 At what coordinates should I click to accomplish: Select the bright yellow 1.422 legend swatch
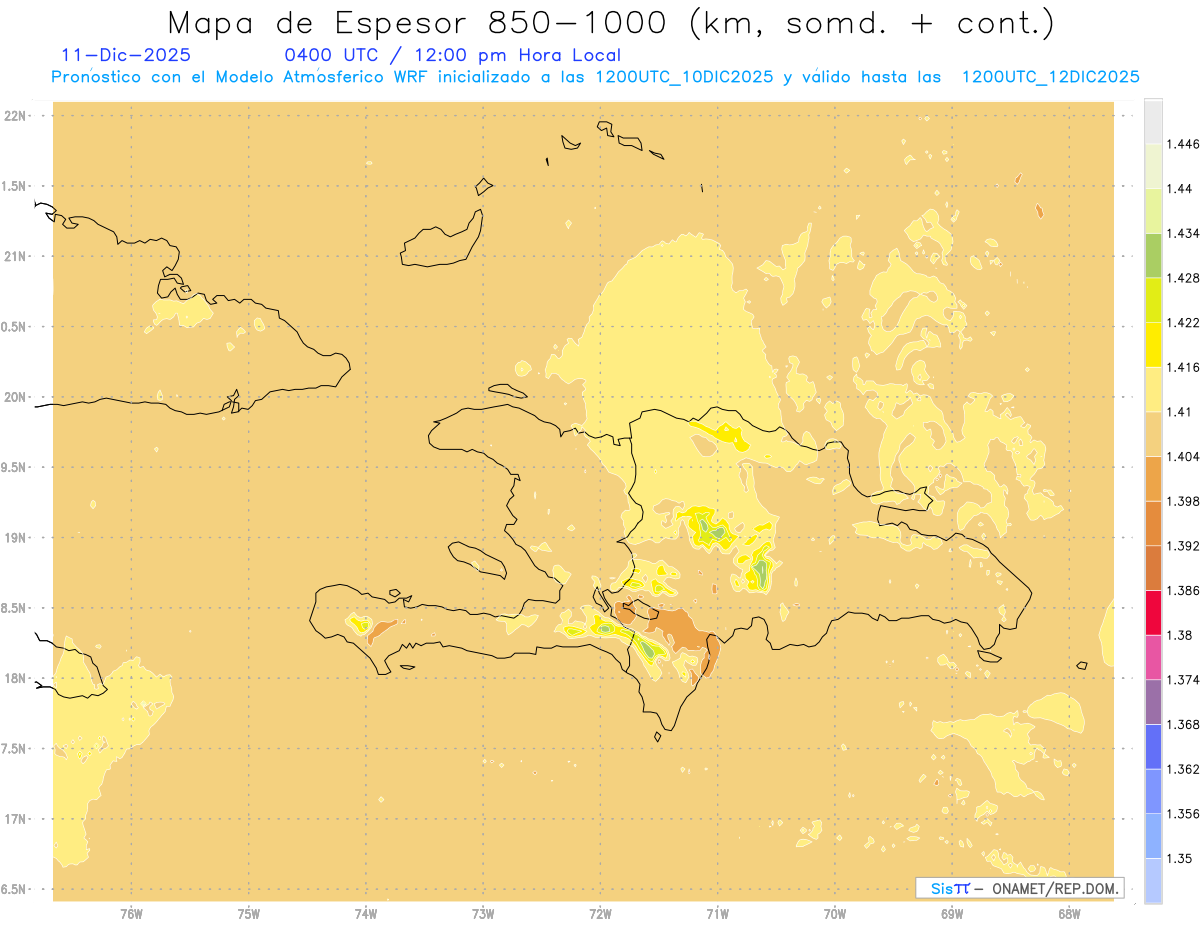[x=1153, y=344]
